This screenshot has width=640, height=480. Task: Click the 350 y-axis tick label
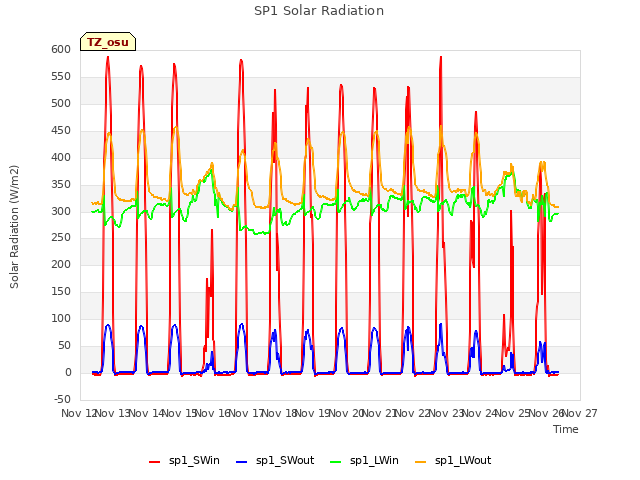pos(61,184)
